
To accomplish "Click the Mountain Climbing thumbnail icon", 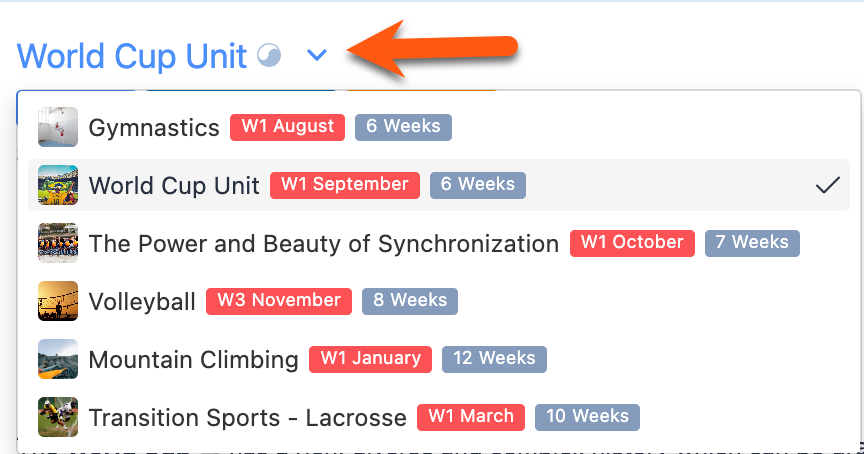I will coord(58,359).
